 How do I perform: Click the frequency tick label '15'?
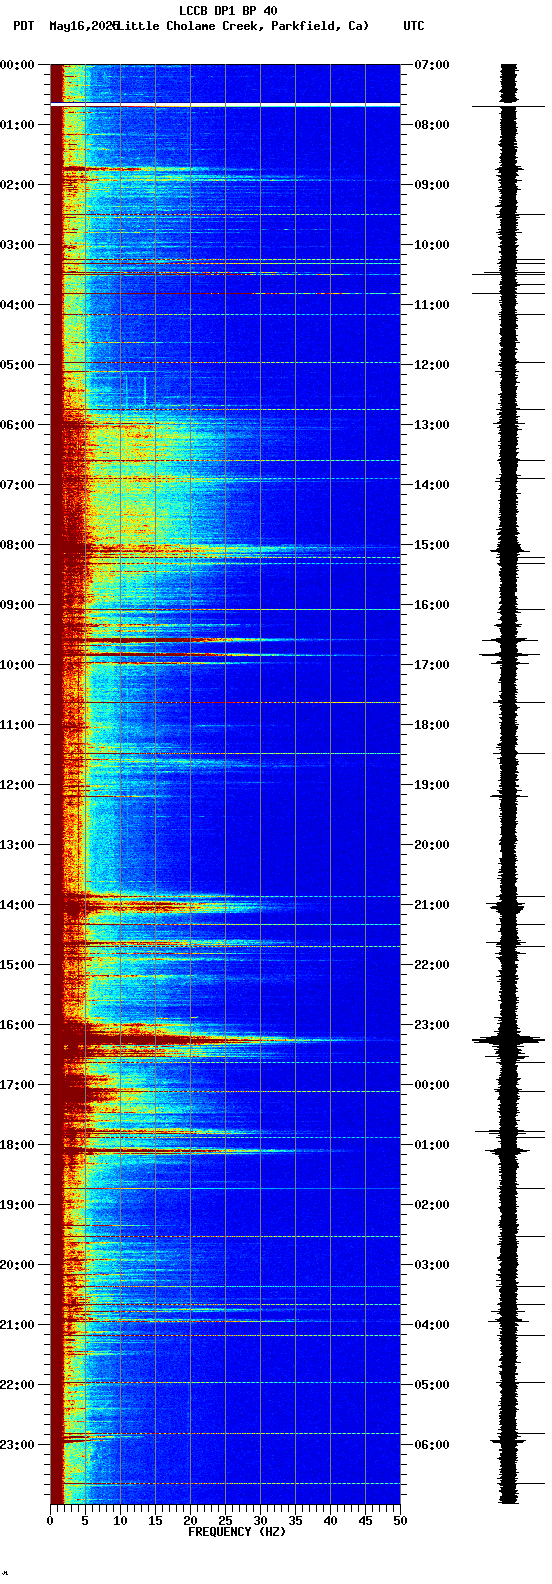155,1521
